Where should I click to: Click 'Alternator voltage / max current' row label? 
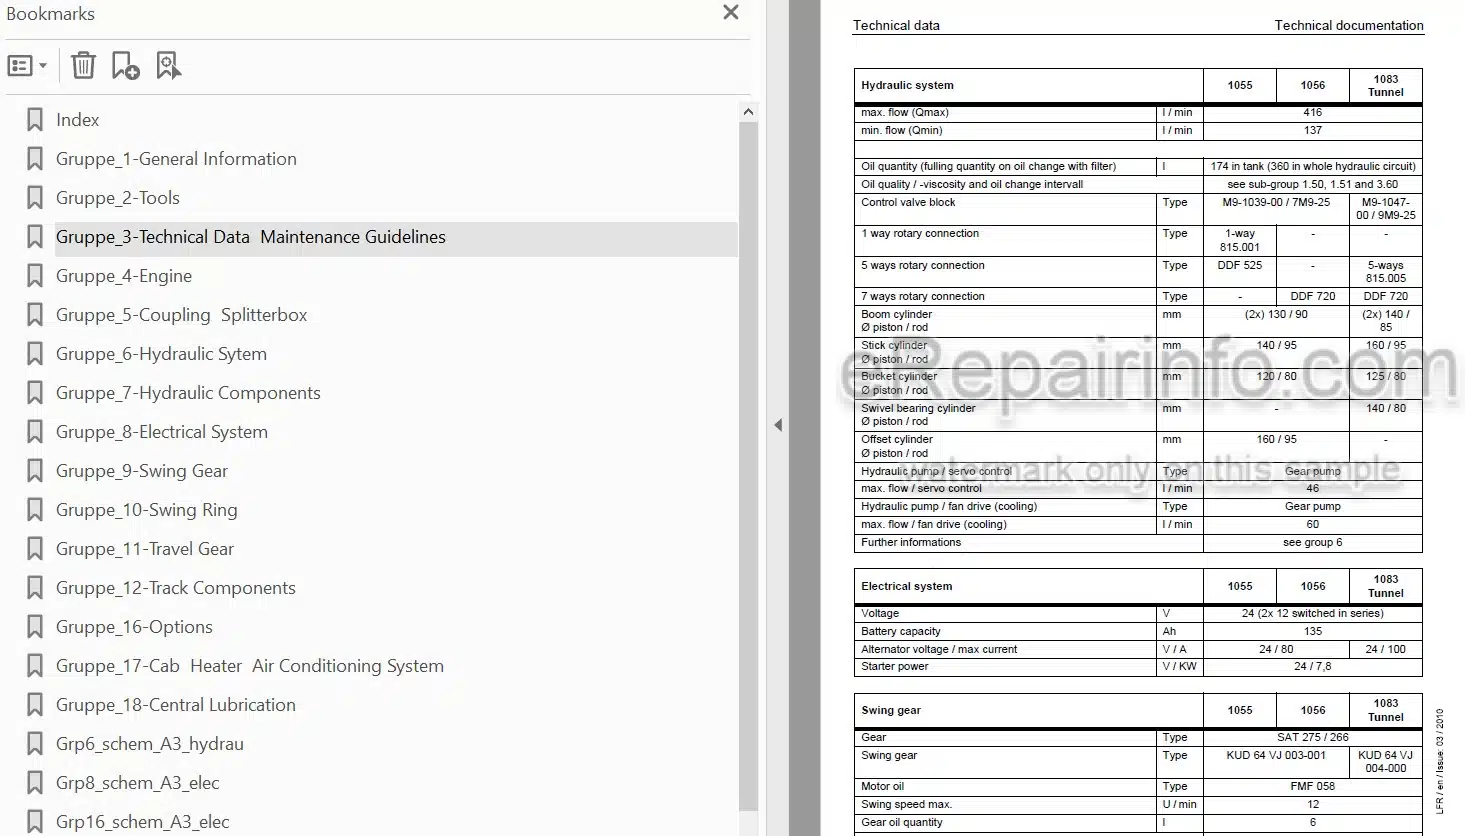939,650
